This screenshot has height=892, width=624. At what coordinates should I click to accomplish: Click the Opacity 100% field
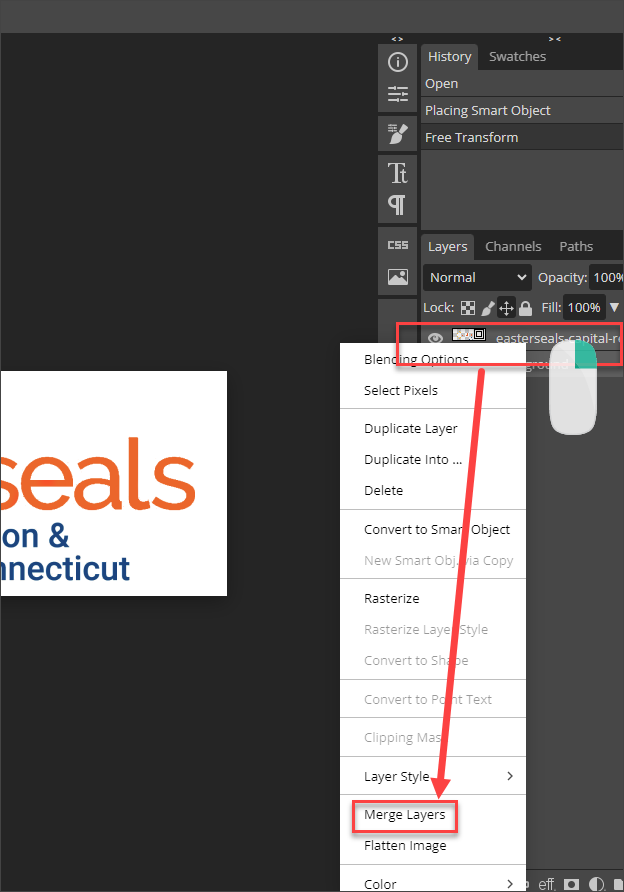[x=606, y=278]
